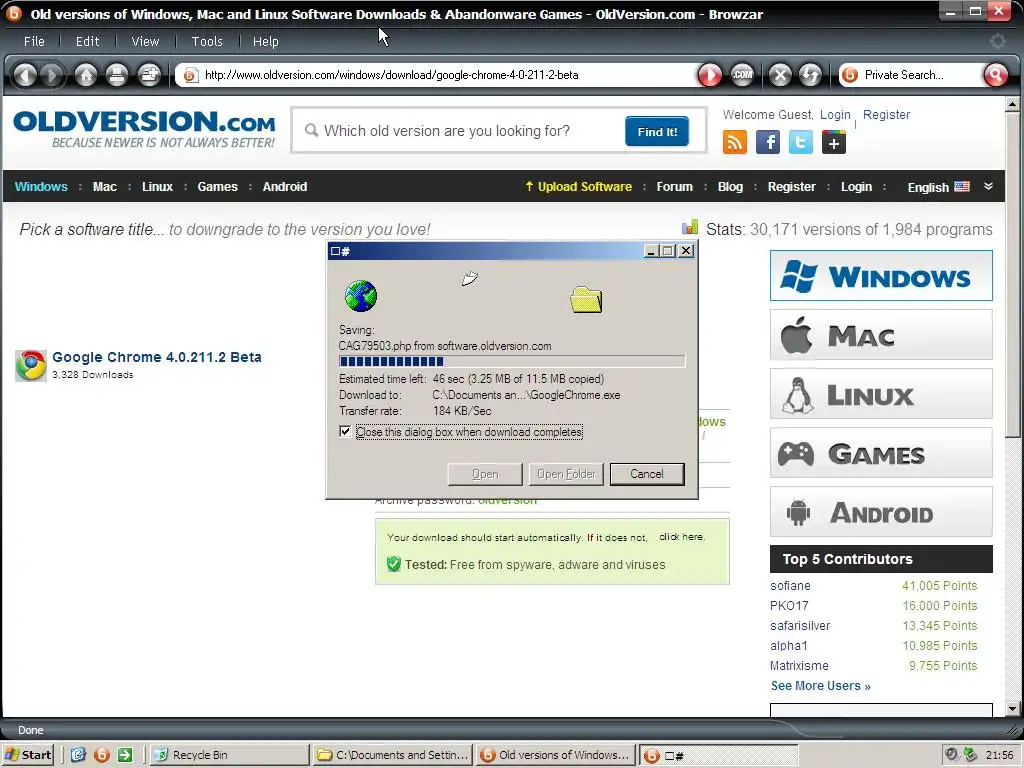This screenshot has width=1024, height=768.
Task: Click the Login link in the black nav bar
Action: click(856, 187)
